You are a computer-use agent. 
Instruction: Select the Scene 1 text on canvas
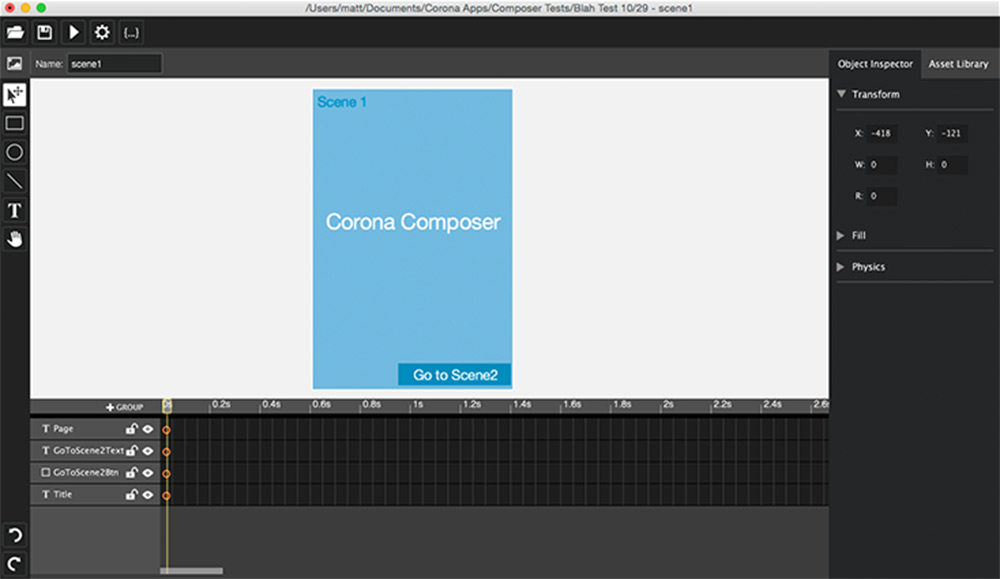(x=342, y=102)
